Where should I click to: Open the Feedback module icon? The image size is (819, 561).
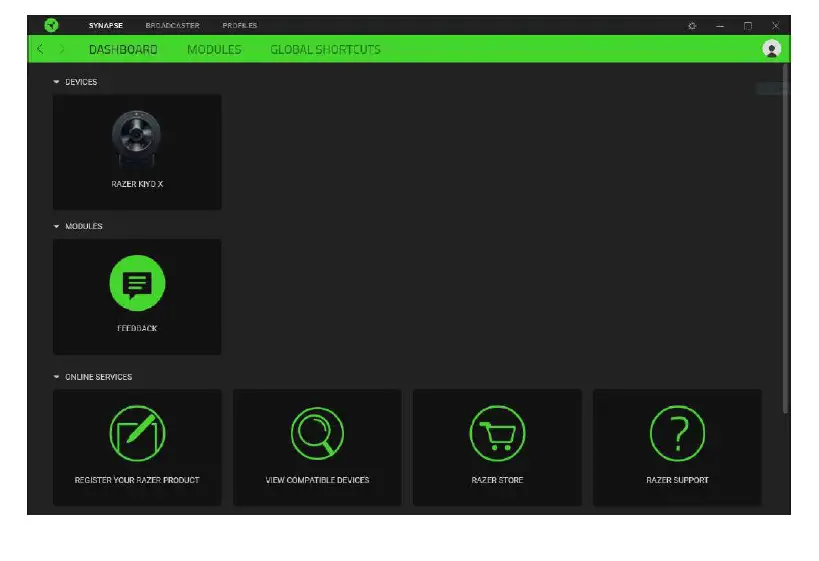pos(137,283)
